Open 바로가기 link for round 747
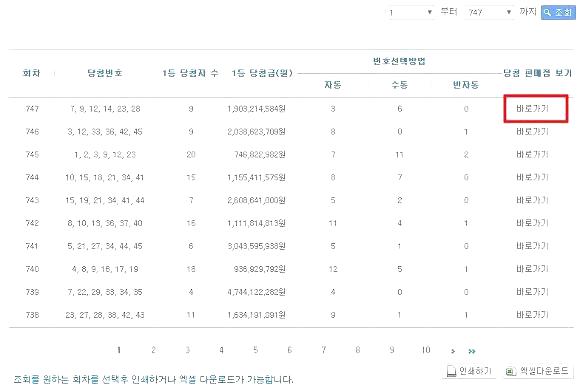Screen dimensions: 580x388 pyautogui.click(x=532, y=108)
